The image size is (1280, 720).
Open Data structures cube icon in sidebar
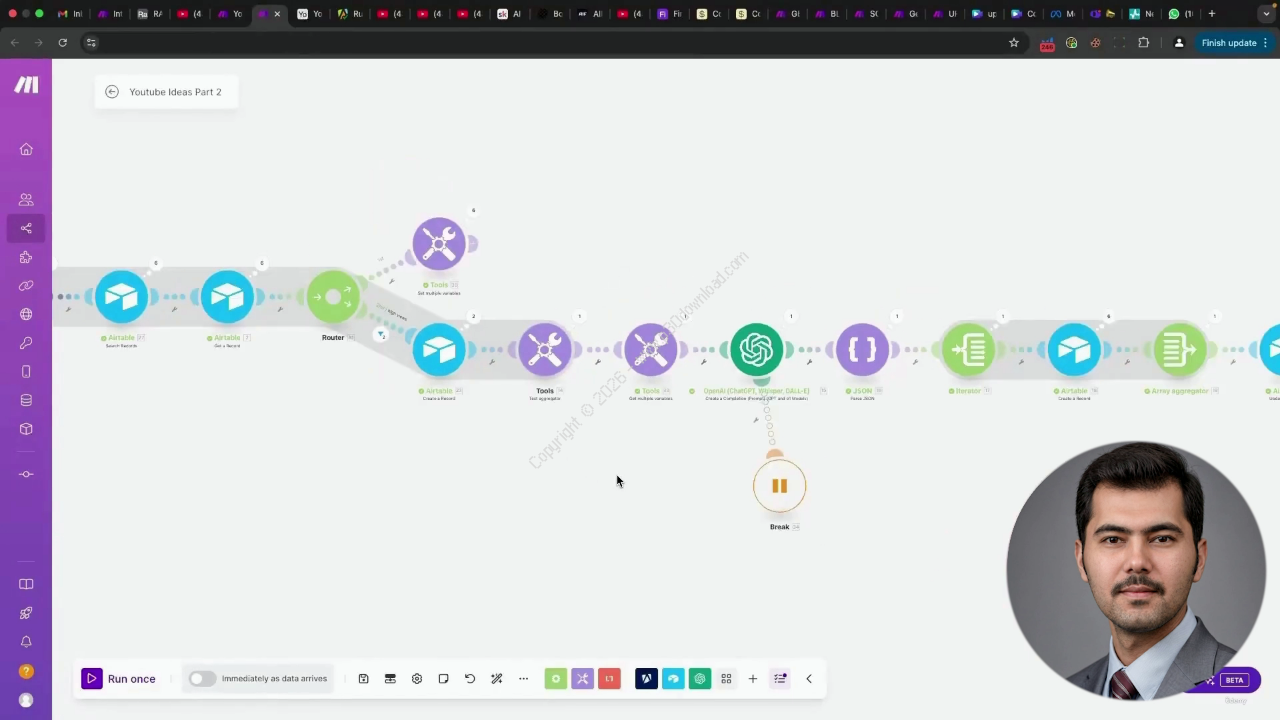coord(26,429)
